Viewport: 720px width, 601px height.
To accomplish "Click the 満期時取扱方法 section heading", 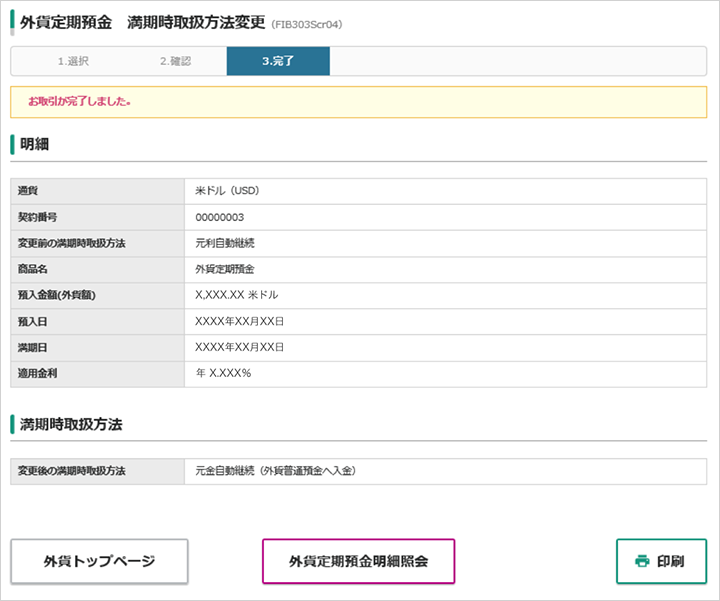I will point(71,424).
